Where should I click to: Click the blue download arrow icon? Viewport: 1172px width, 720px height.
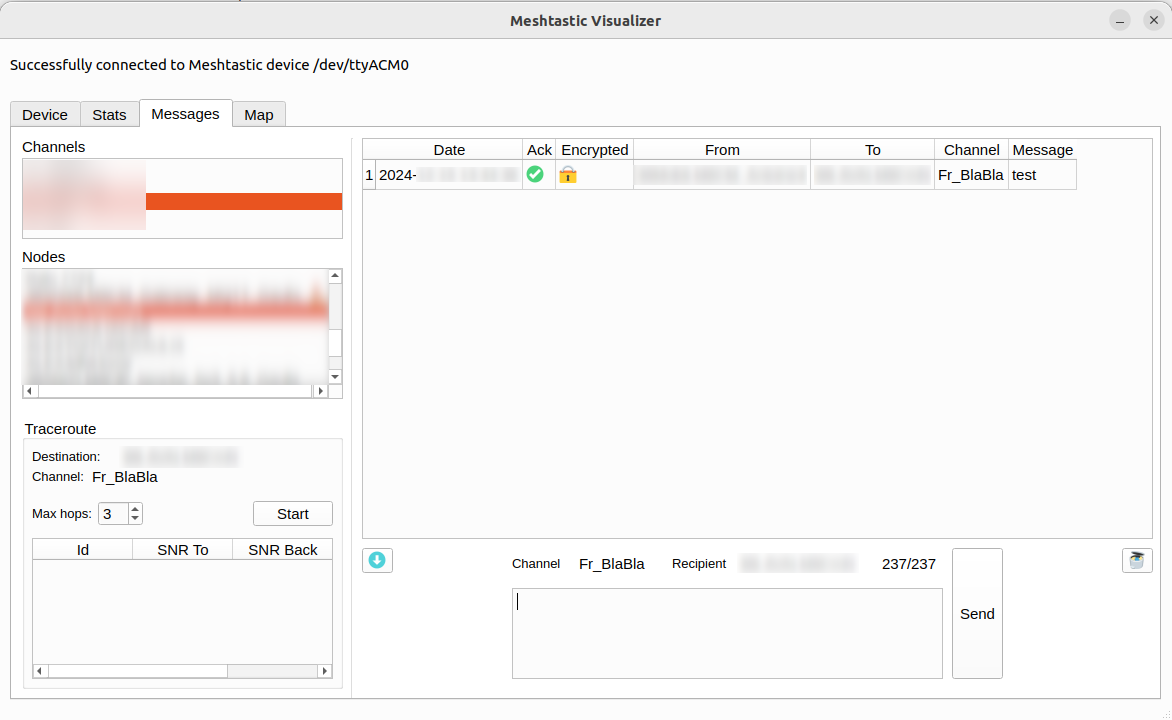tap(377, 561)
